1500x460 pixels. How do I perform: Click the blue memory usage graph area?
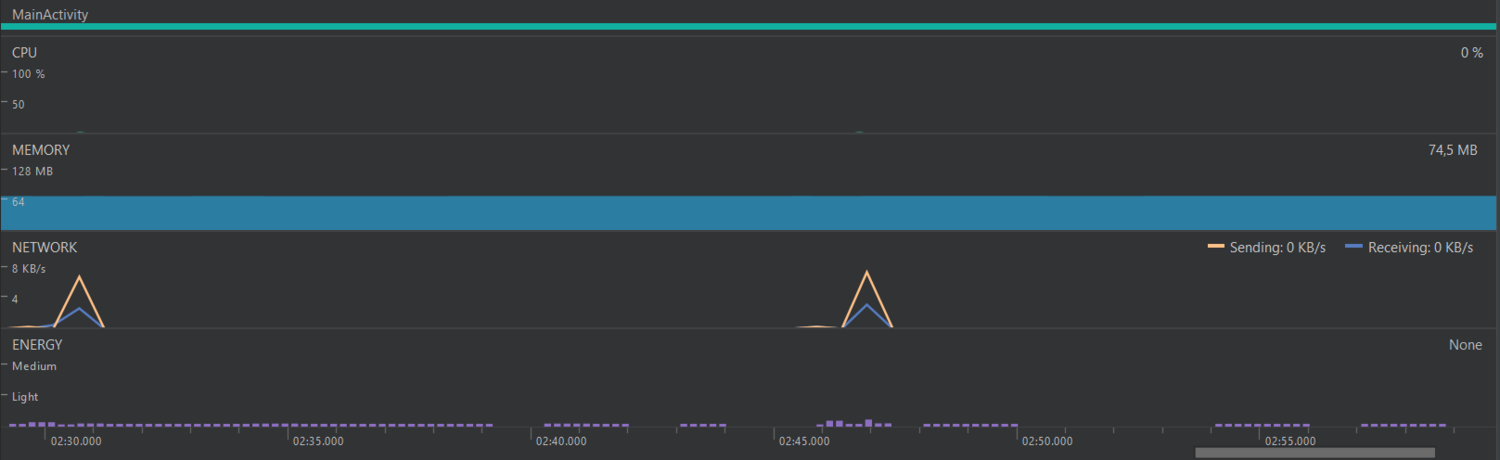(x=750, y=213)
